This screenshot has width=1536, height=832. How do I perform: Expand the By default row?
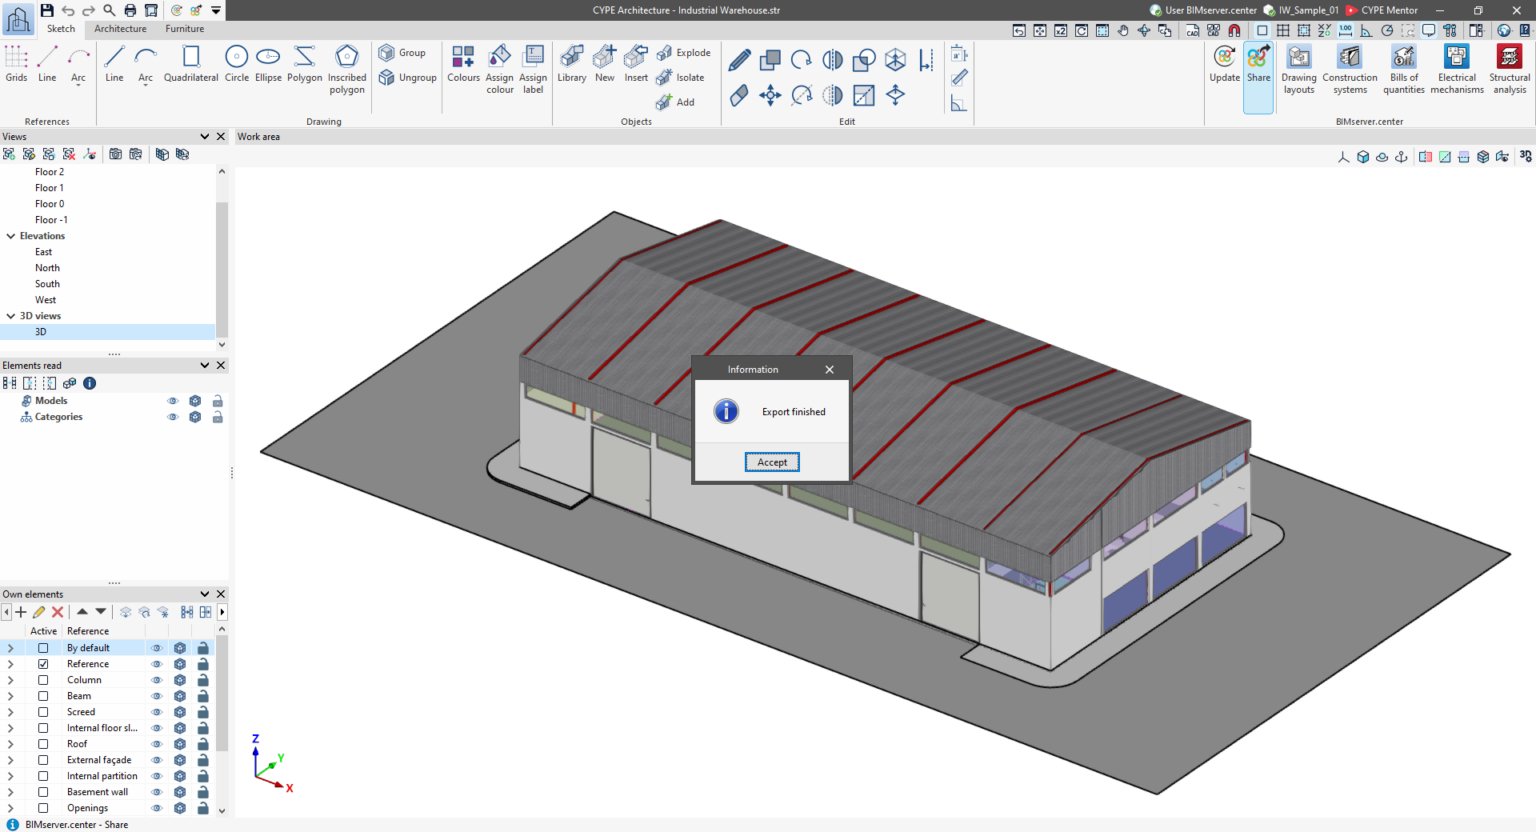10,648
